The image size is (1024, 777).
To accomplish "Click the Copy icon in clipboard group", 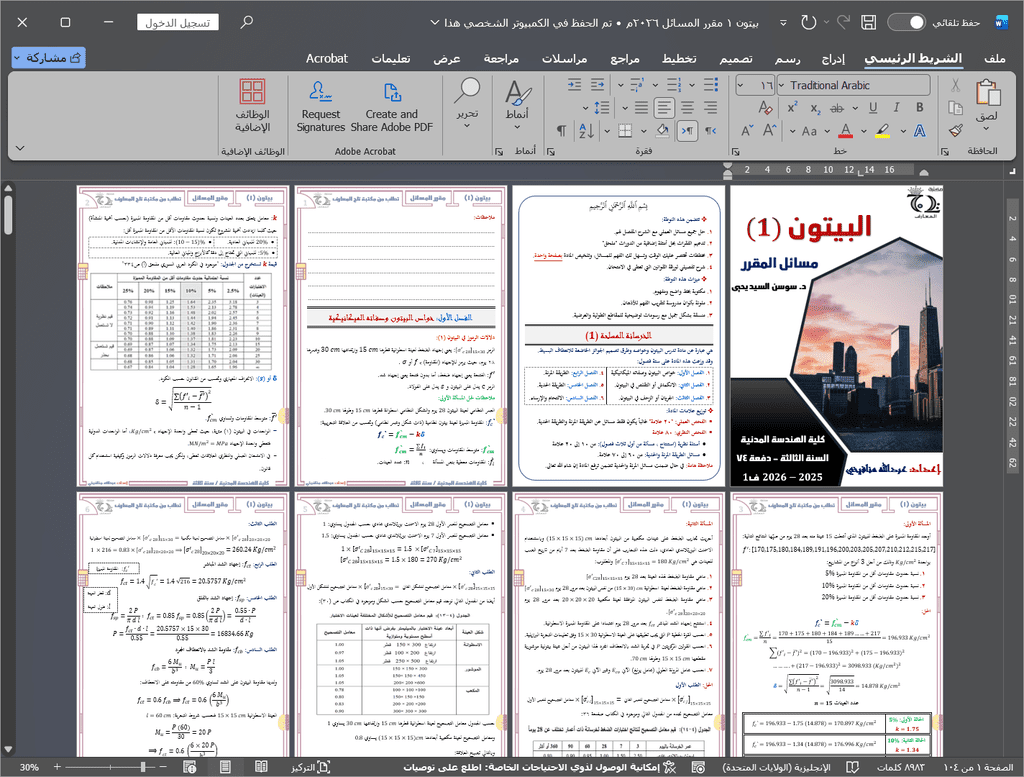I will tap(955, 108).
